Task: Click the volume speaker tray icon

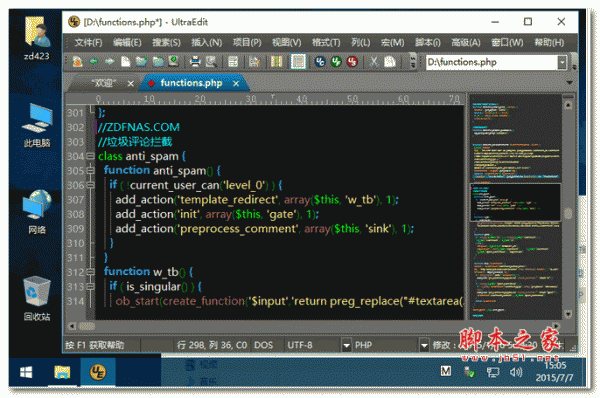Action: click(515, 372)
